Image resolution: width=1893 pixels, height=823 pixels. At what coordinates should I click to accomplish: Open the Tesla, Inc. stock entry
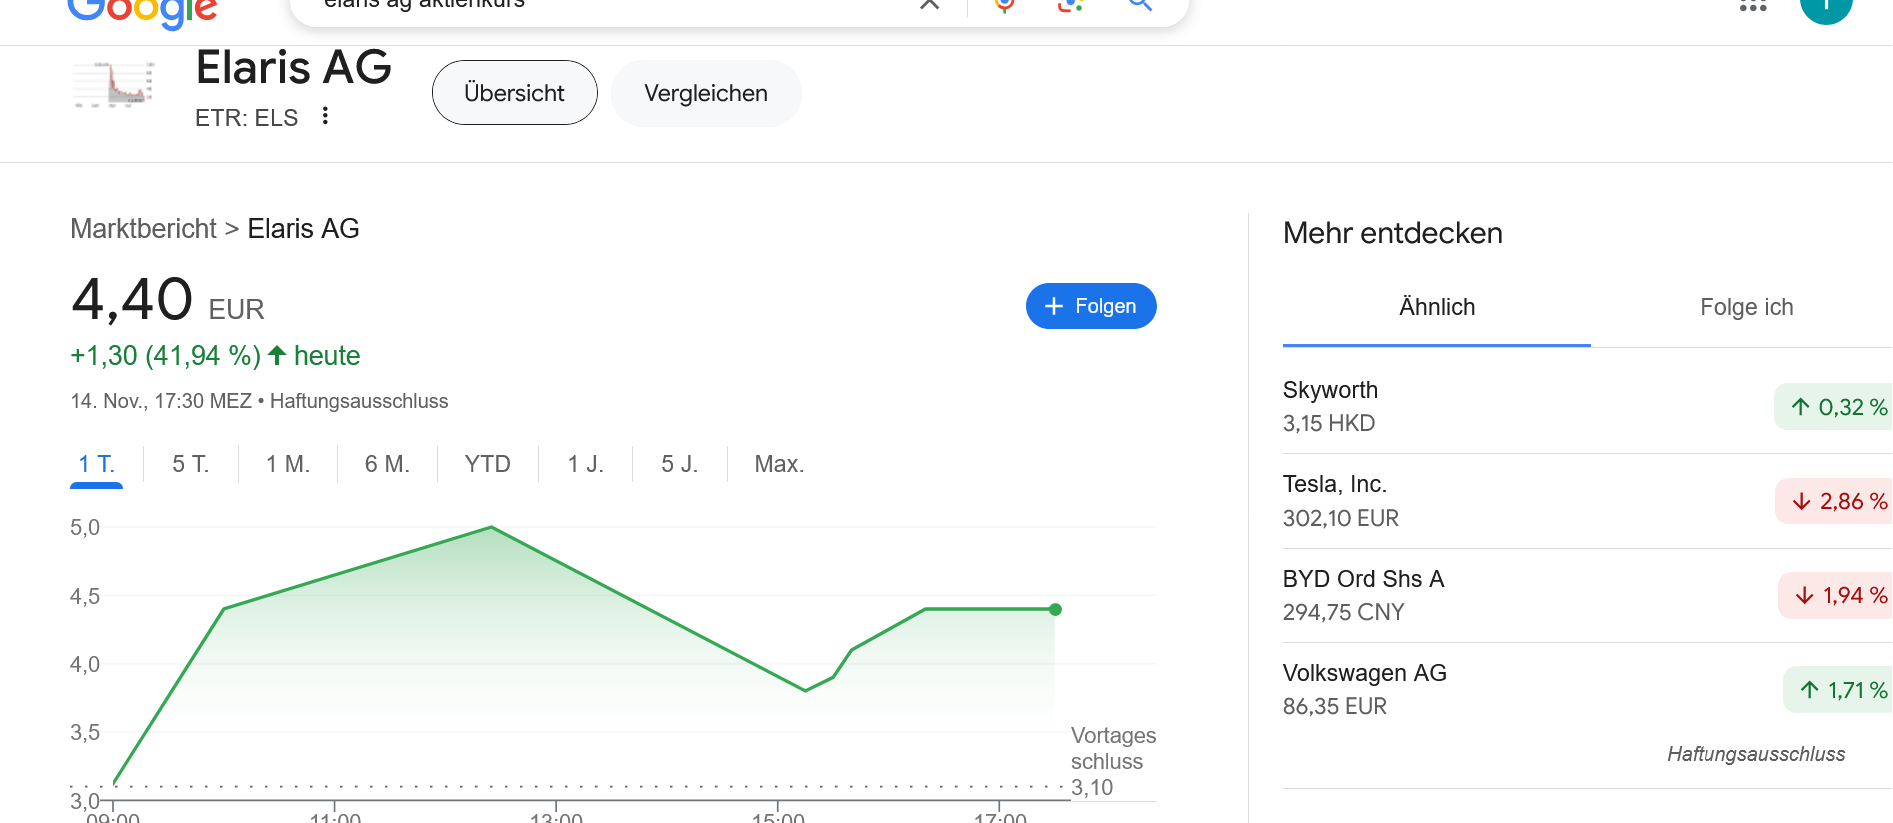coord(1334,485)
